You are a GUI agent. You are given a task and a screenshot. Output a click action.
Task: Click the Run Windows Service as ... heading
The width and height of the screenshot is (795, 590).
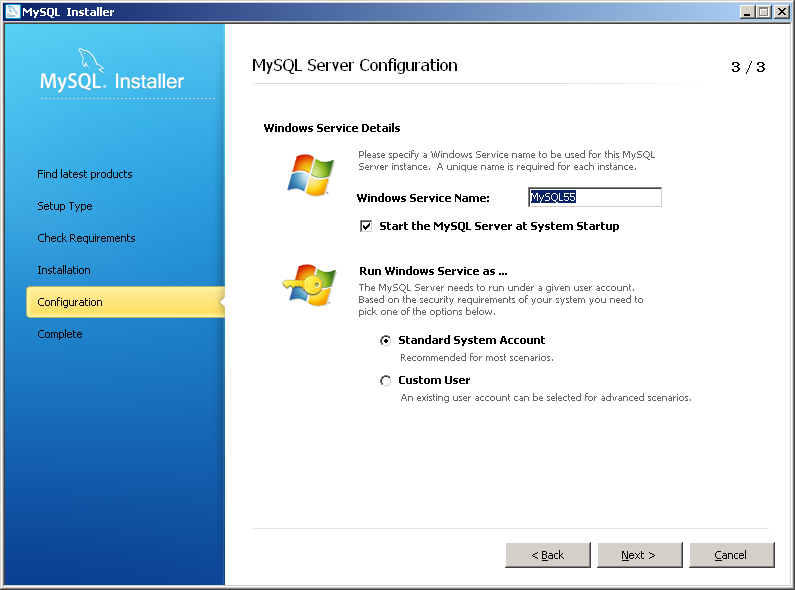(433, 271)
